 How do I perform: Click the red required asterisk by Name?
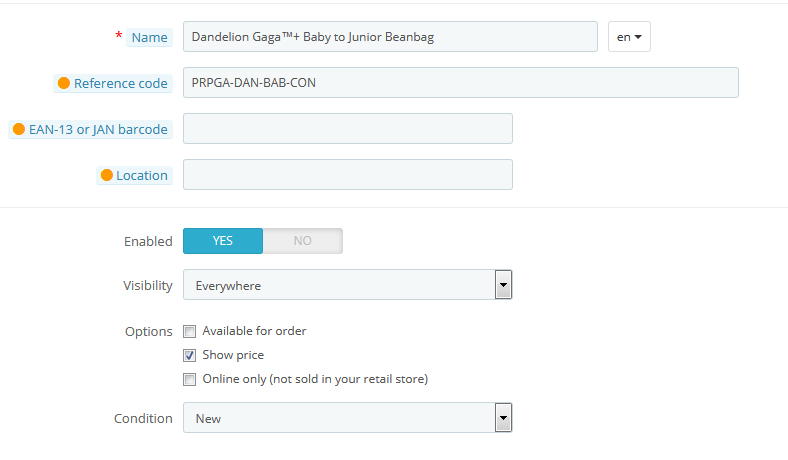(119, 37)
